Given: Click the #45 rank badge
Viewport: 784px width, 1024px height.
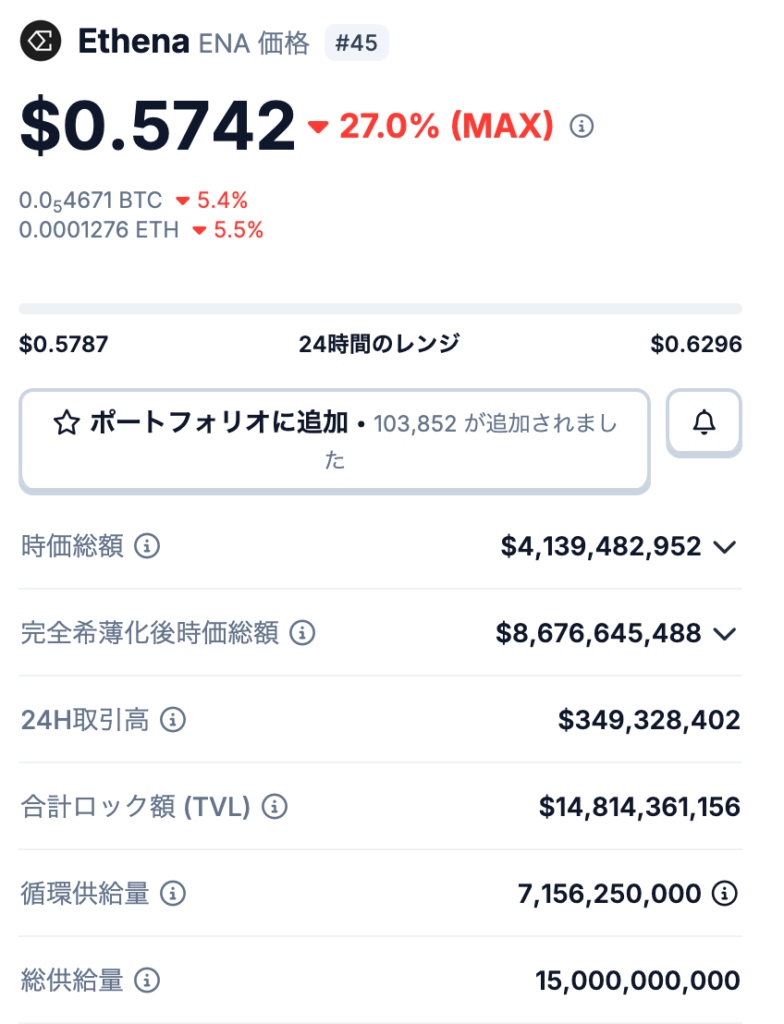Looking at the screenshot, I should tap(356, 43).
